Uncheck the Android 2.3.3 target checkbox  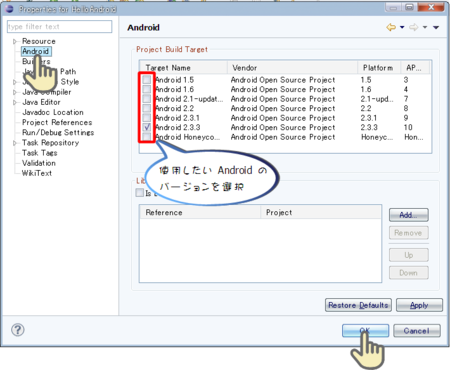[147, 127]
